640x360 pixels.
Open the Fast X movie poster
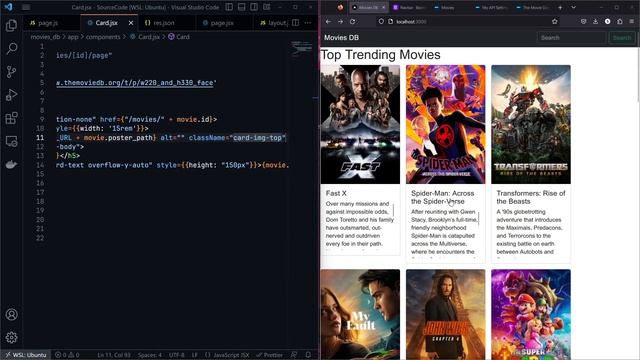[360, 124]
